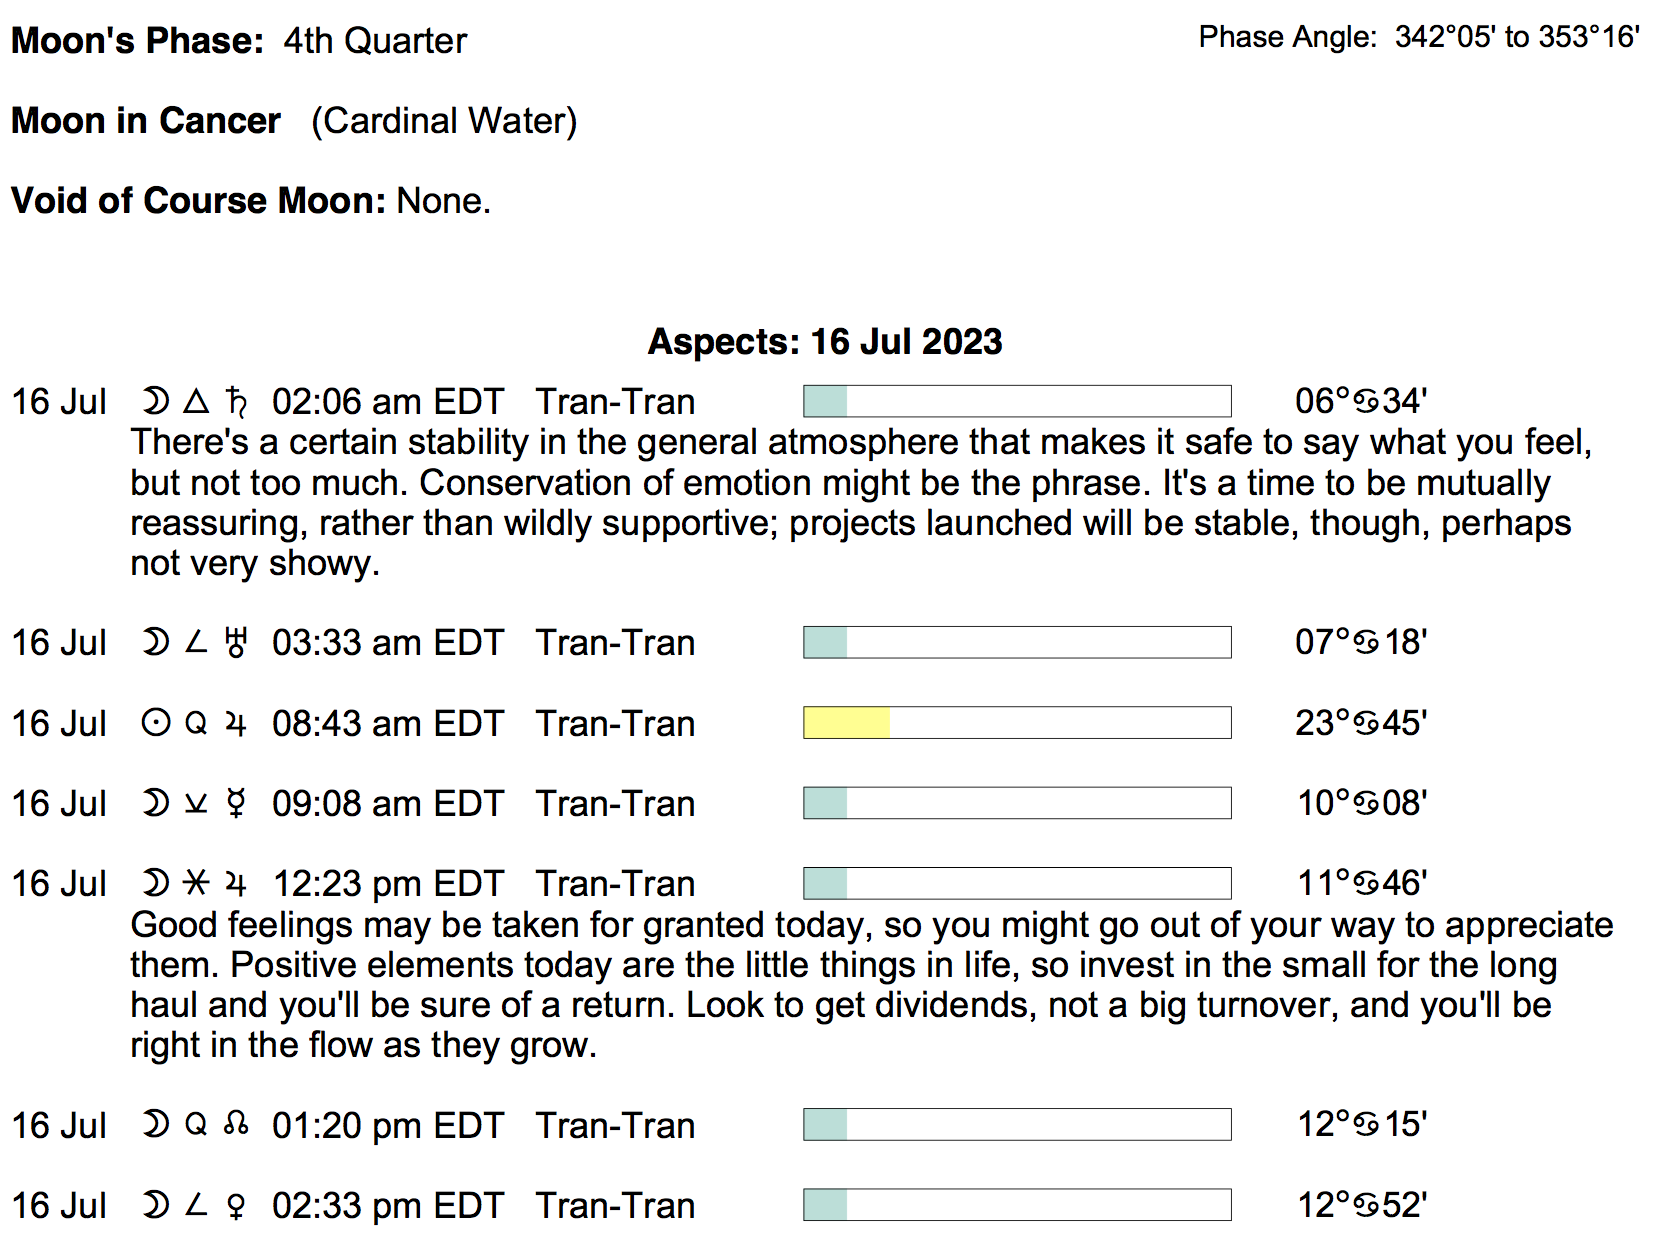Click the sextile symbol in the 12:23 pm row
The height and width of the screenshot is (1258, 1666).
pos(196,884)
